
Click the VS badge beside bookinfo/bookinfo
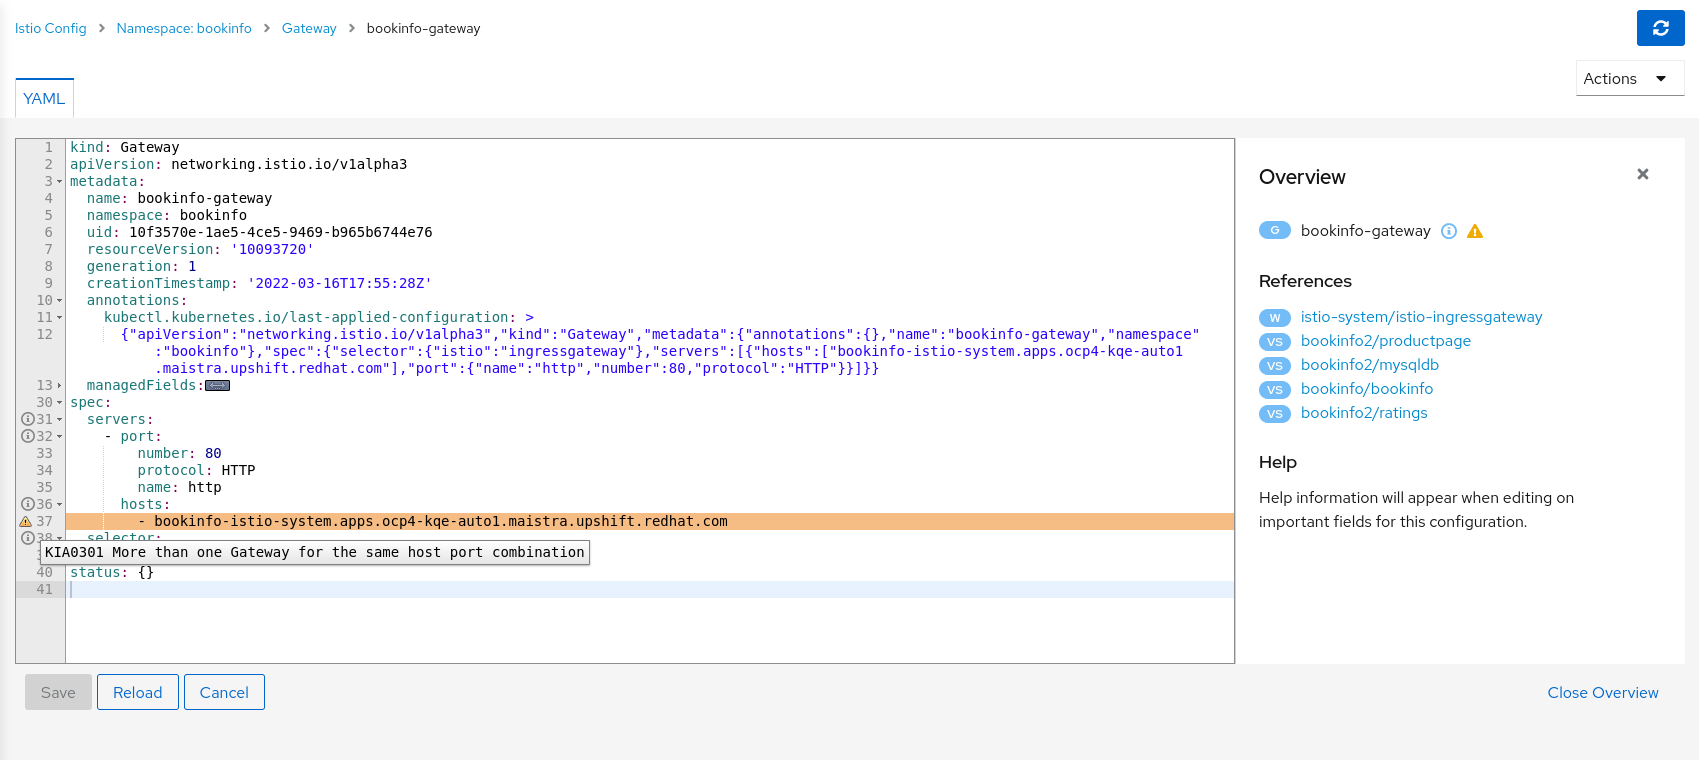click(x=1275, y=390)
